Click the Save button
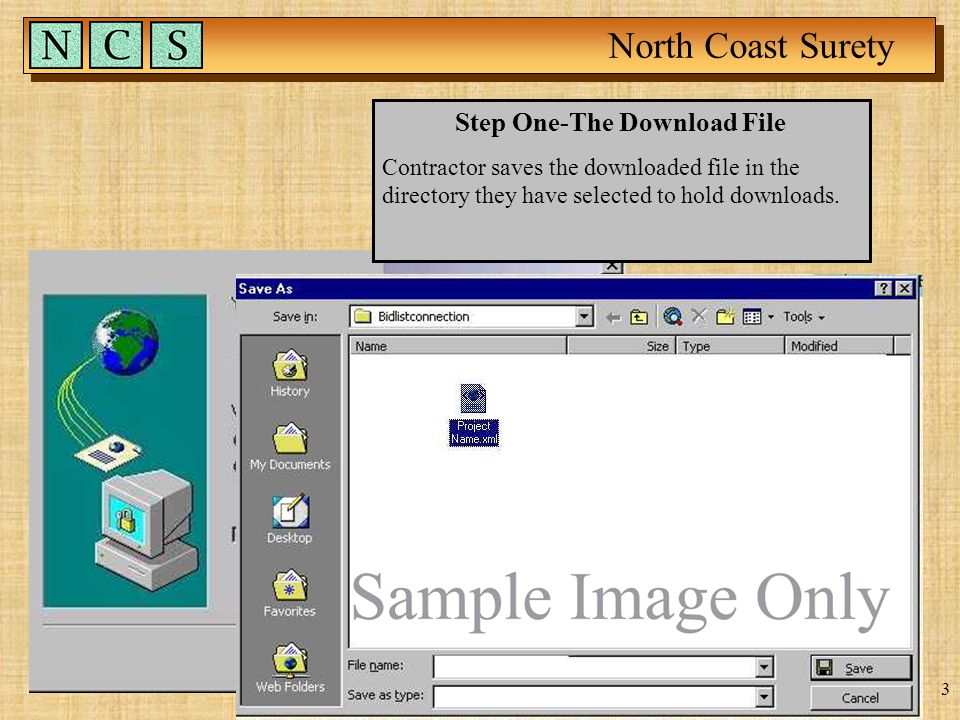960x720 pixels. point(861,668)
